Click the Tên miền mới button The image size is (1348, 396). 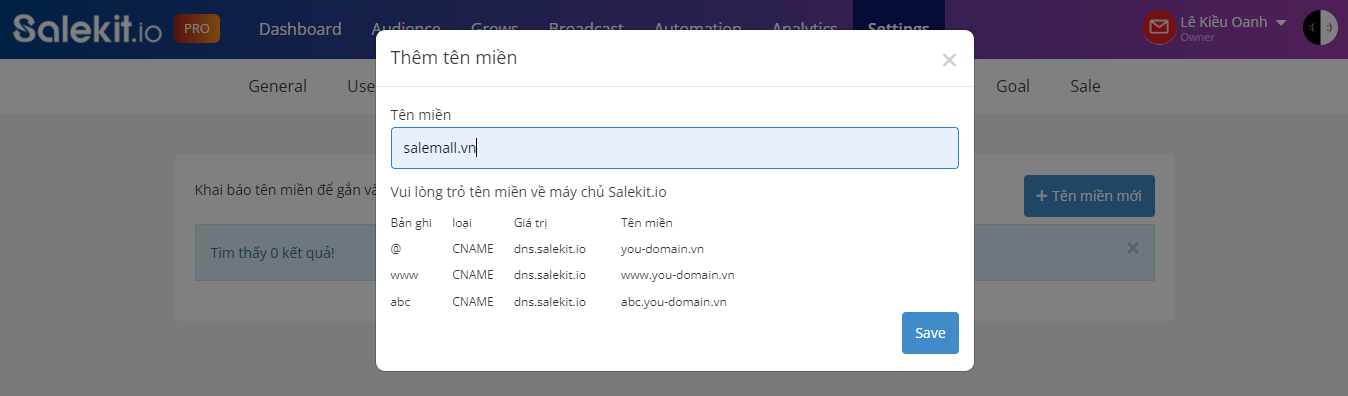click(x=1089, y=196)
